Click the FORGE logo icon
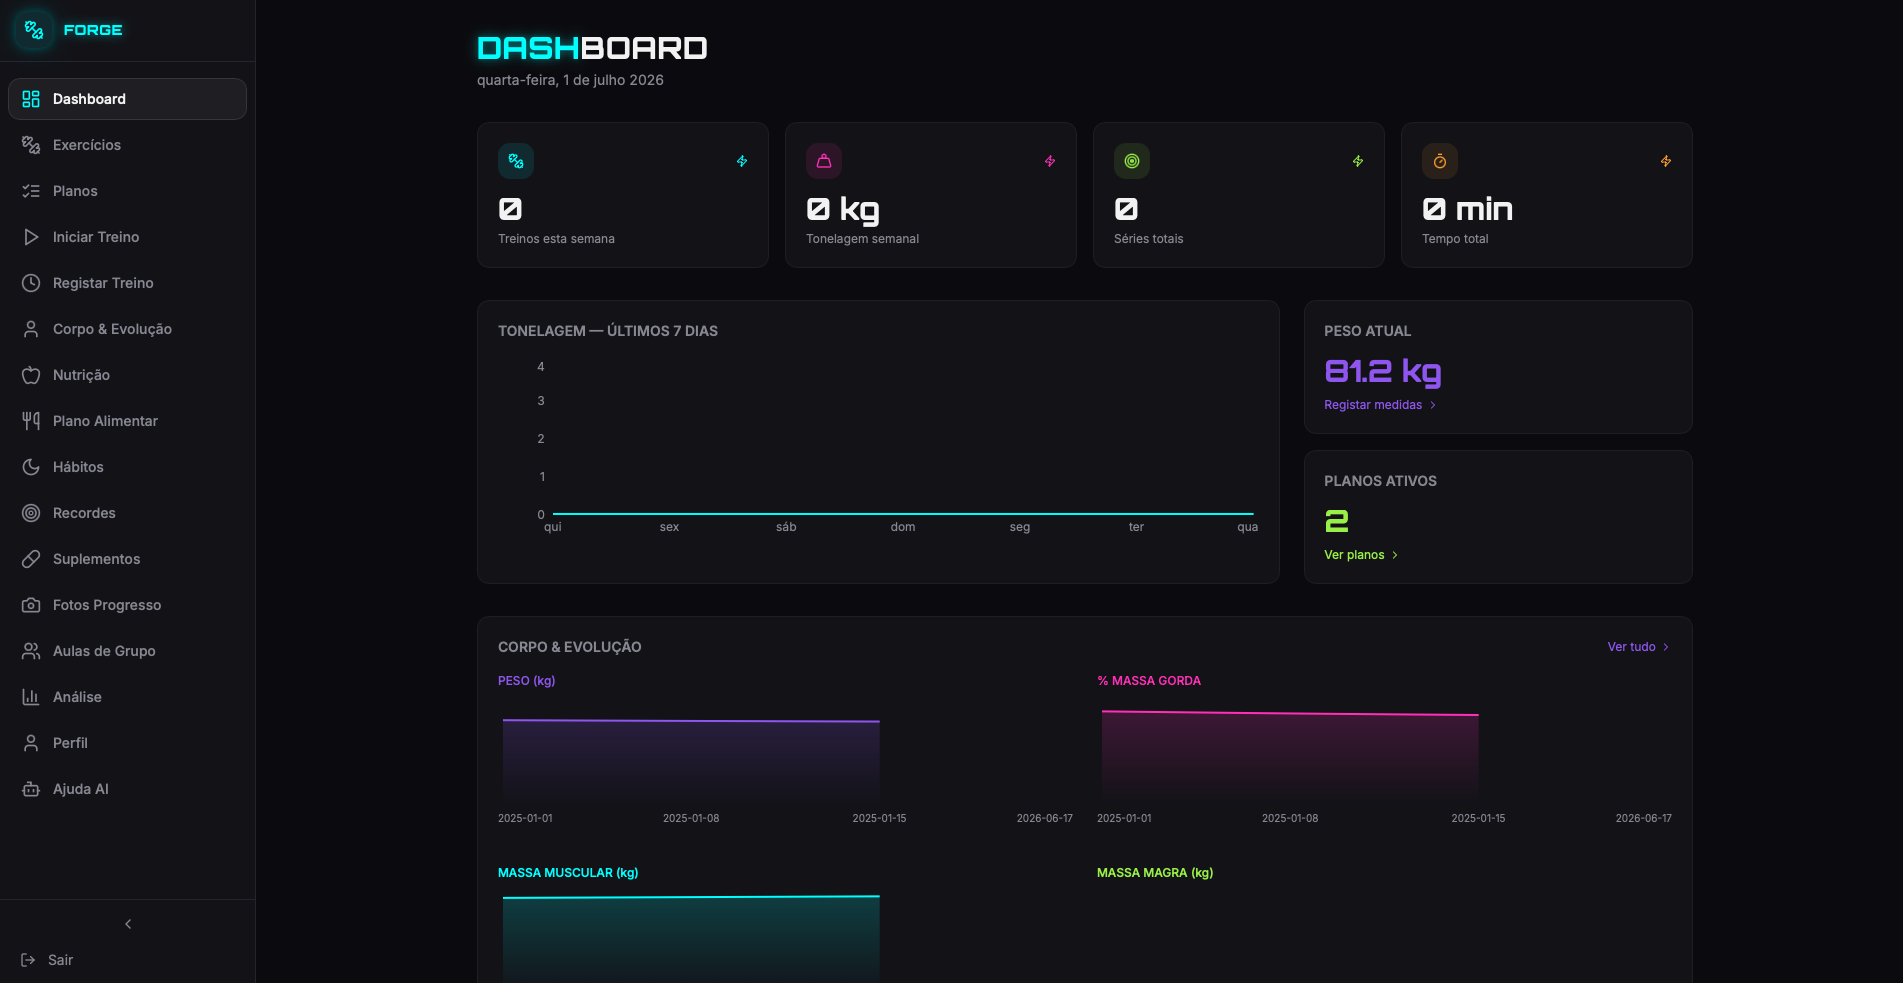Image resolution: width=1903 pixels, height=983 pixels. coord(34,30)
